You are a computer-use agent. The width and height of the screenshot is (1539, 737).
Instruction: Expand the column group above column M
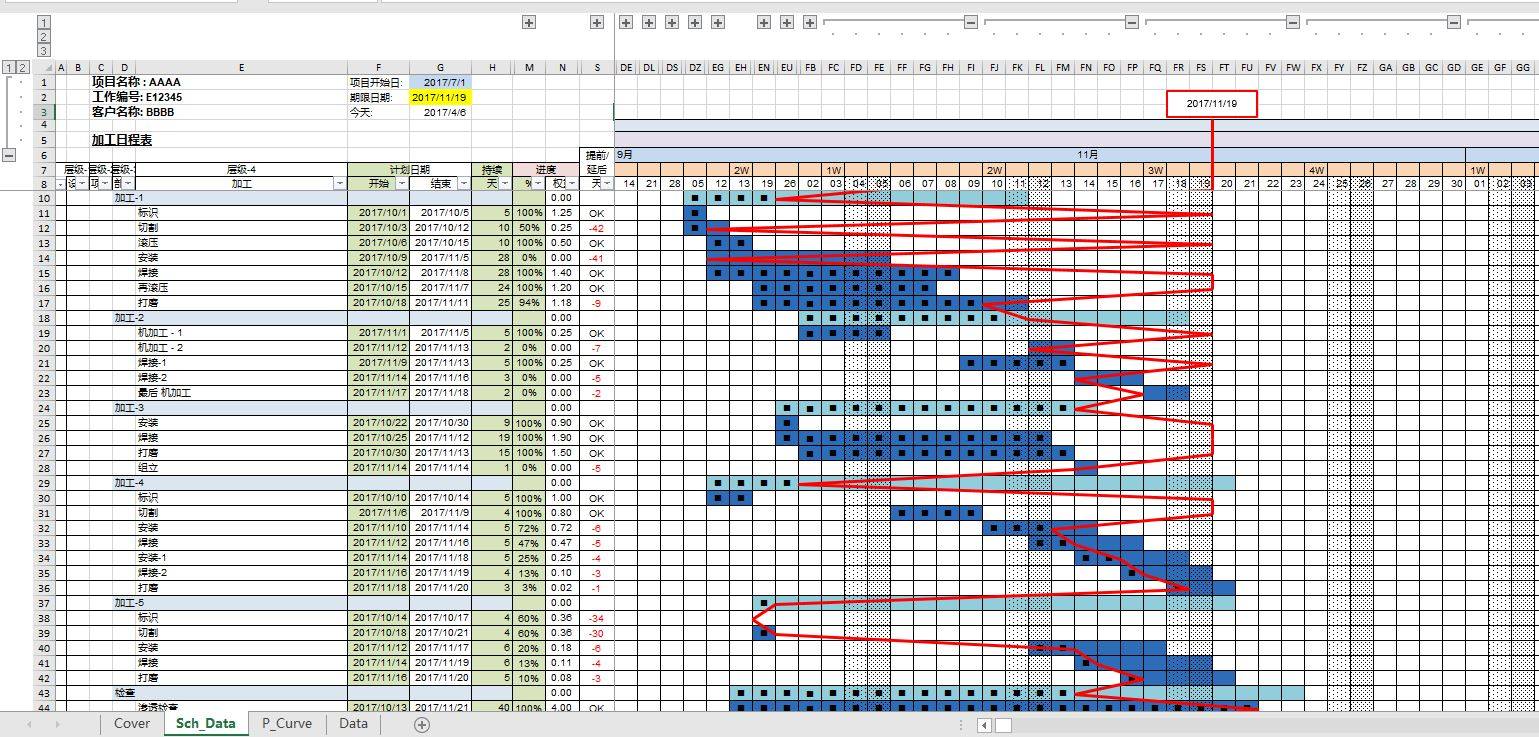coord(529,22)
